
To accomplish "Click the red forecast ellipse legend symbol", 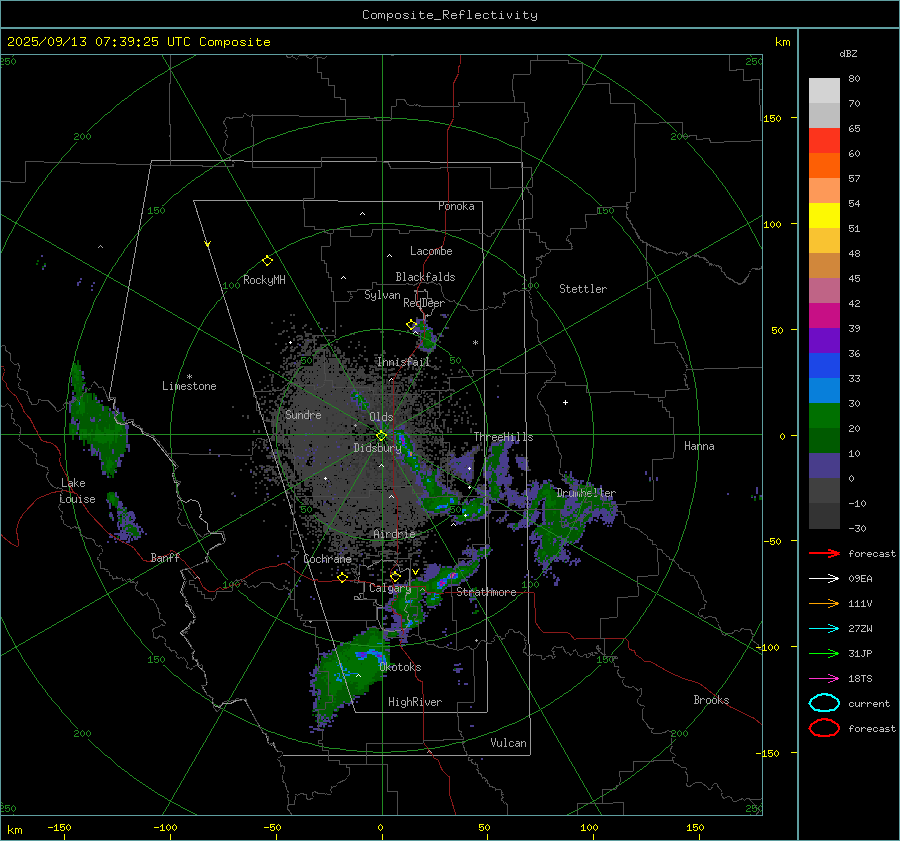I will click(x=824, y=728).
